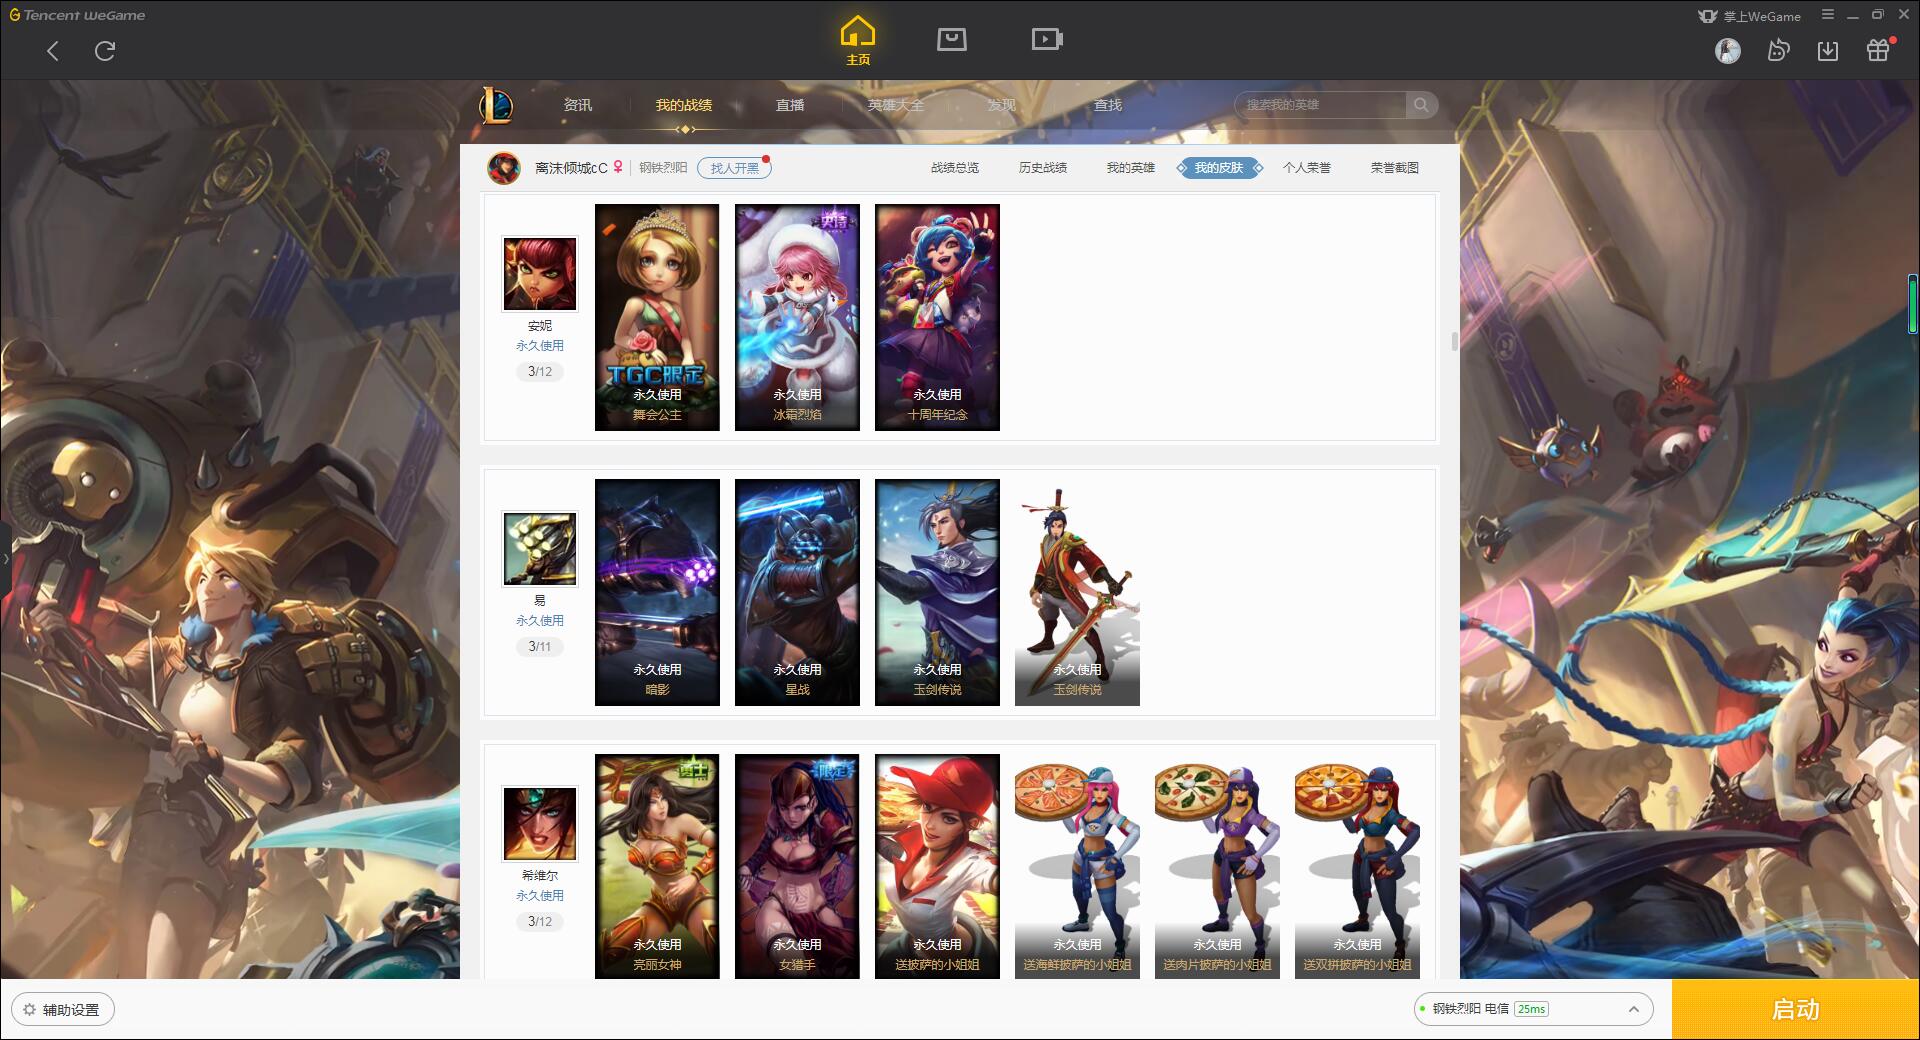Open the video icon in the top bar
This screenshot has height=1040, width=1920.
coord(1047,39)
